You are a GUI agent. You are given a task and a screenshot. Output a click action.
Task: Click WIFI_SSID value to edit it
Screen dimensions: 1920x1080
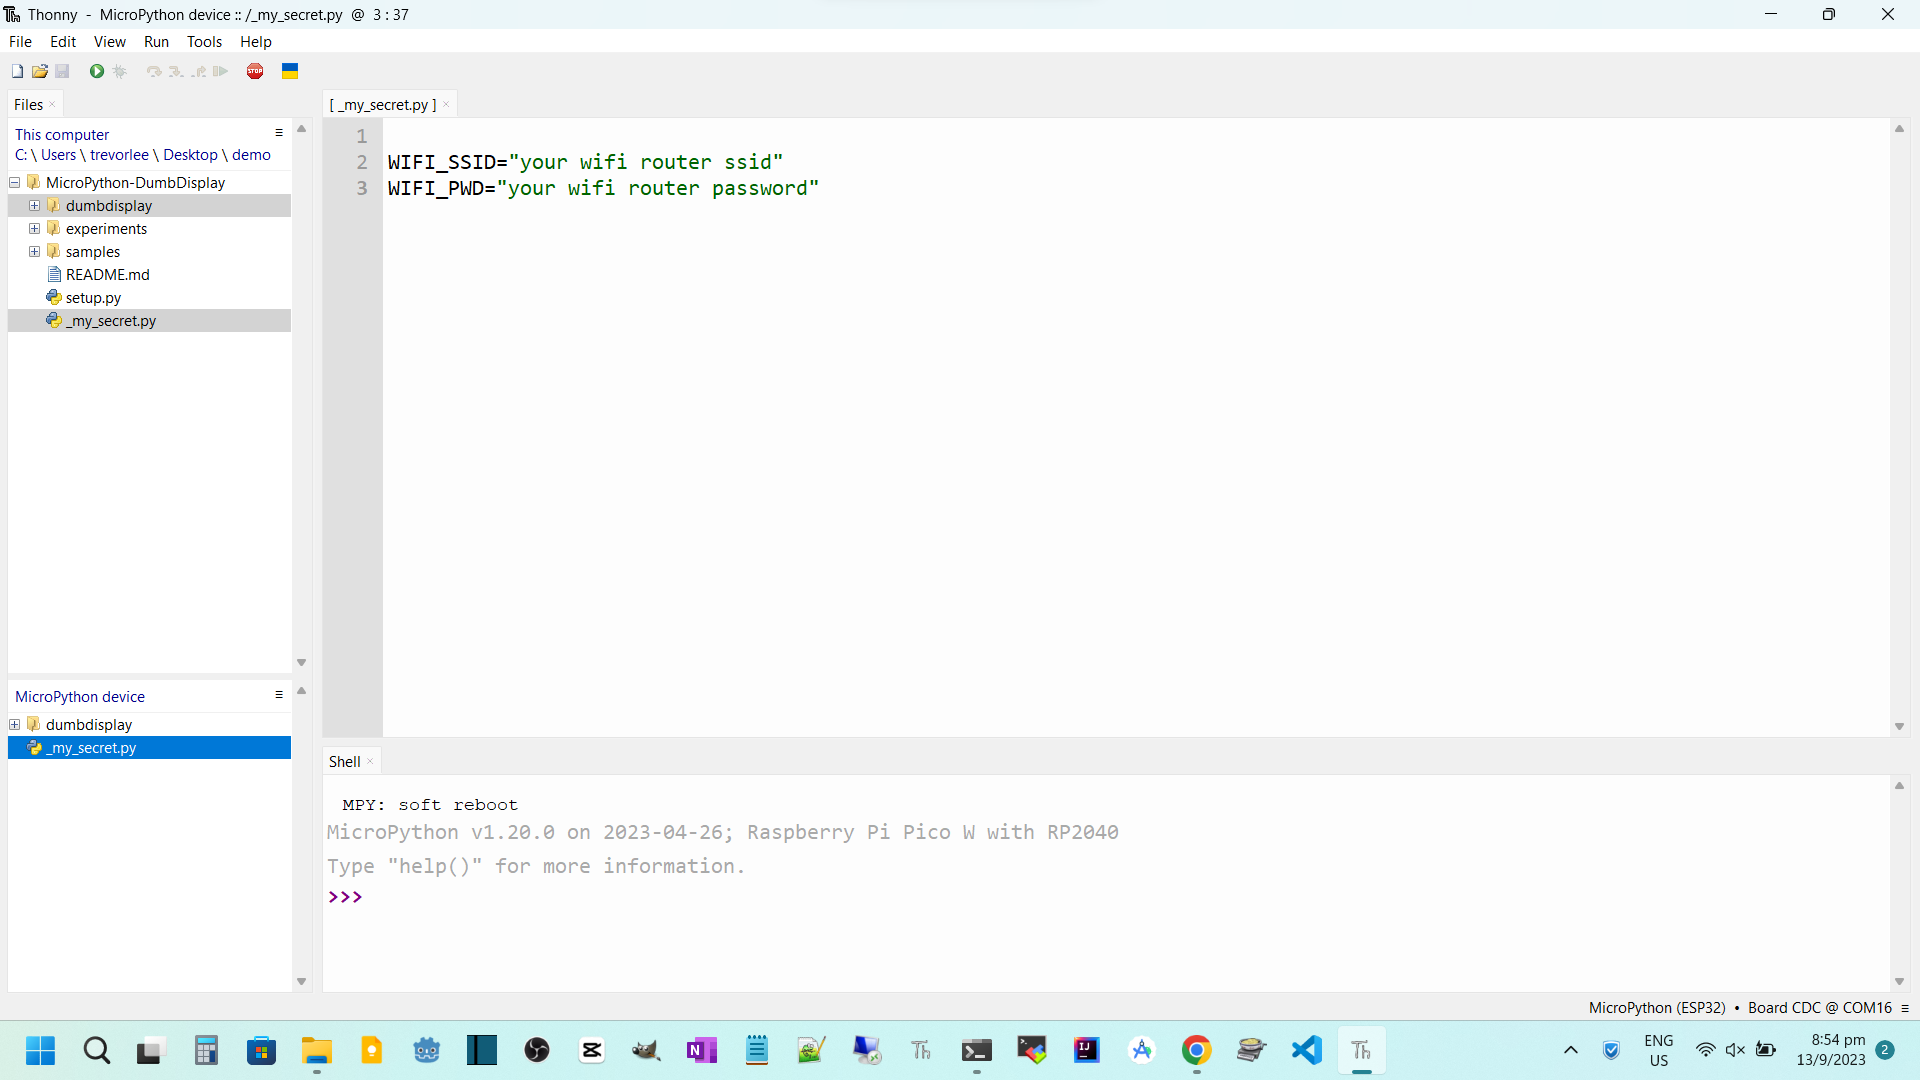(x=644, y=161)
